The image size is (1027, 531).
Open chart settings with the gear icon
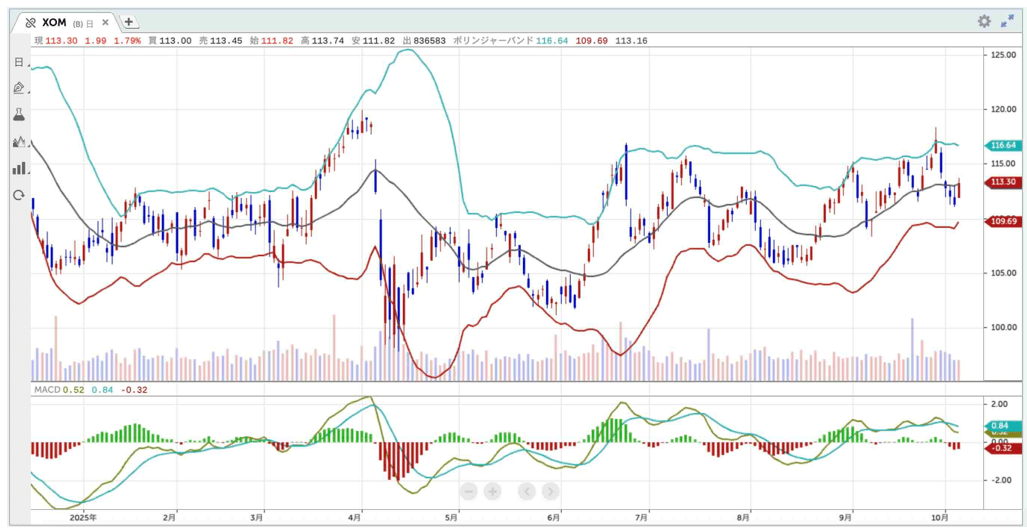click(984, 21)
